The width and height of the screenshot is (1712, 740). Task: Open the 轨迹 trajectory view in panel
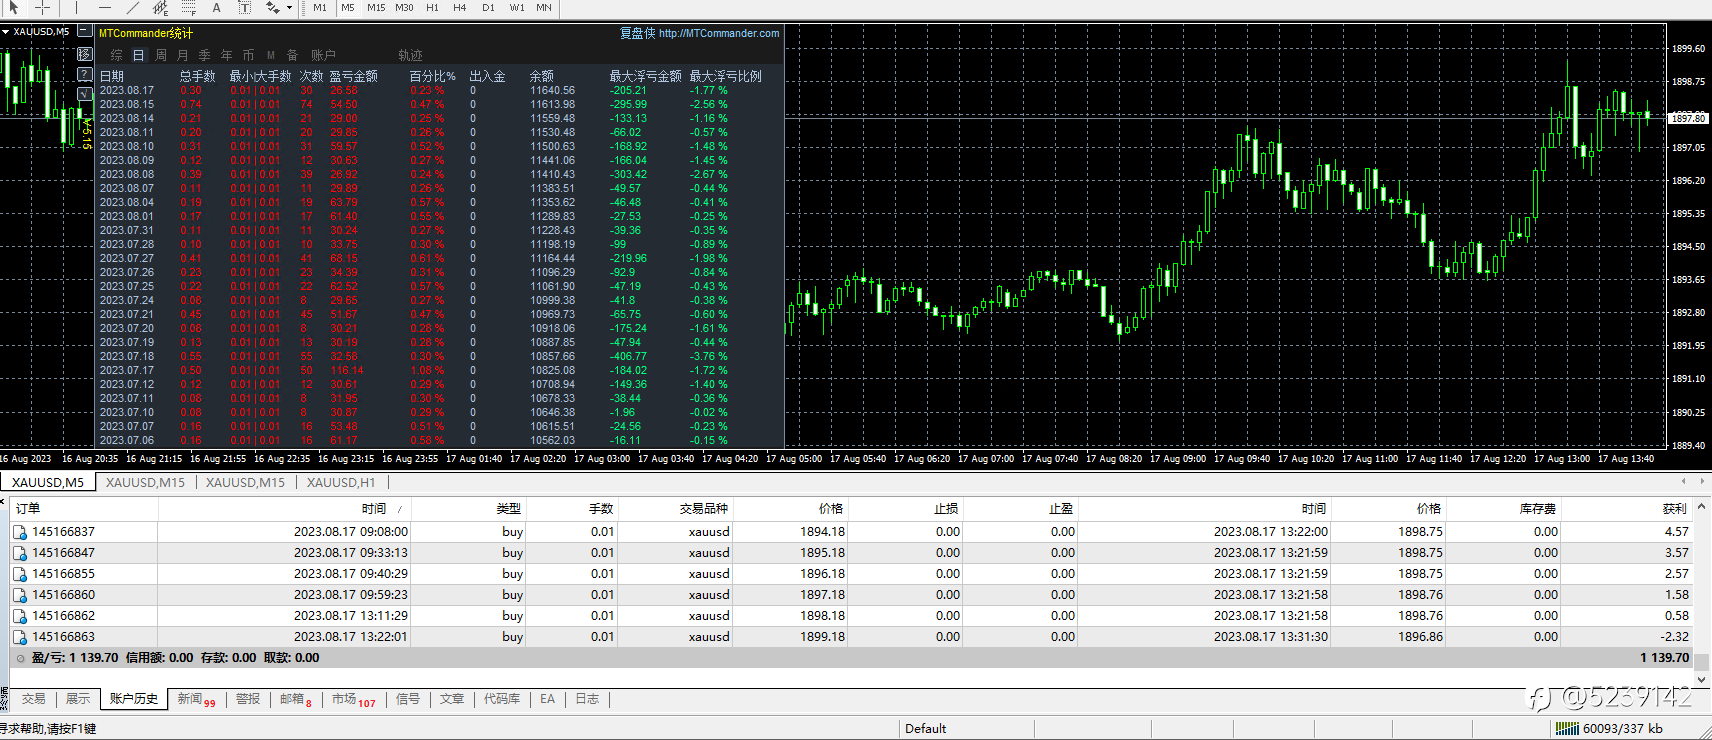[x=410, y=55]
